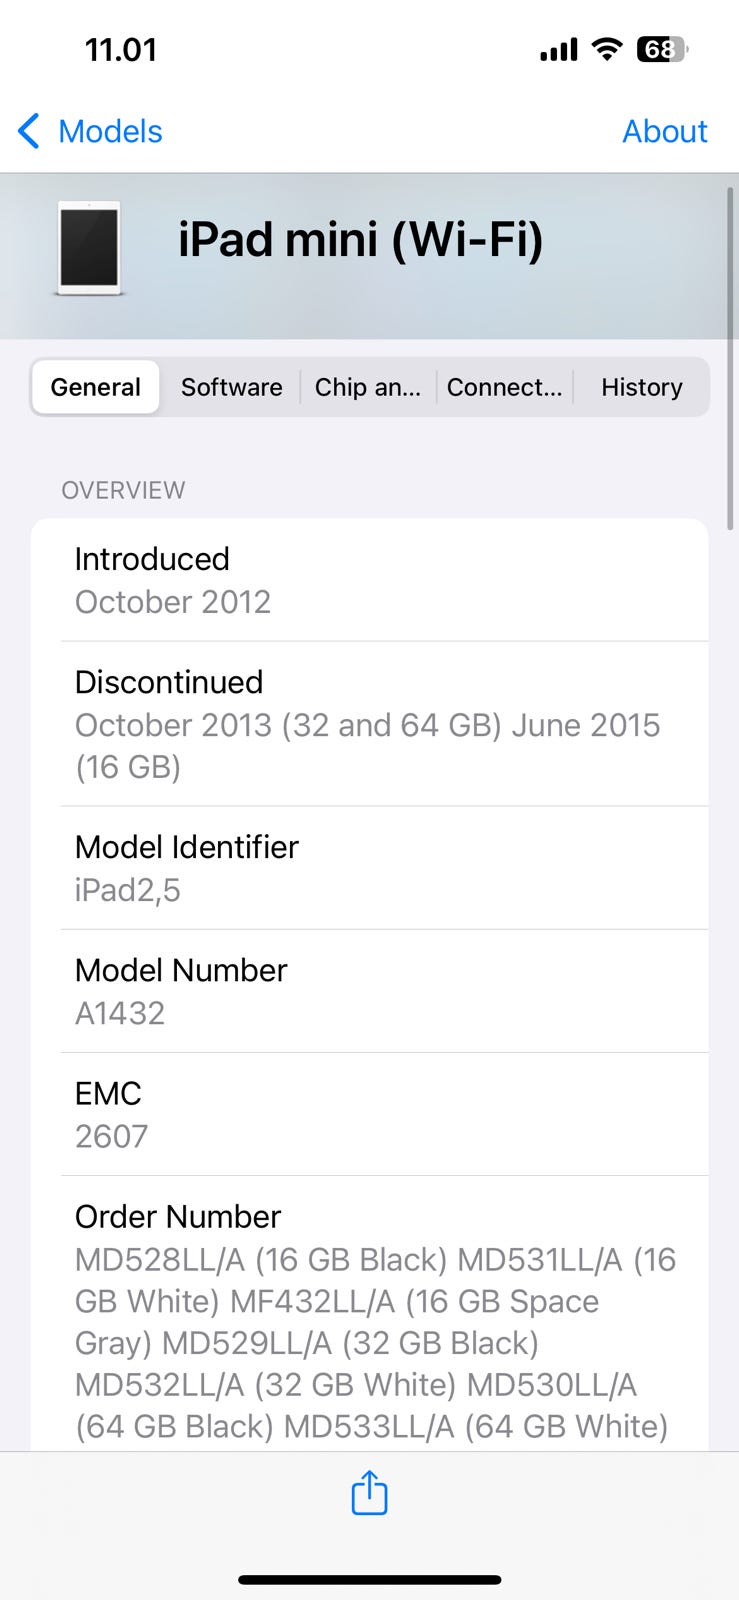739x1600 pixels.
Task: Tap the share icon in bottom toolbar
Action: (x=369, y=1493)
